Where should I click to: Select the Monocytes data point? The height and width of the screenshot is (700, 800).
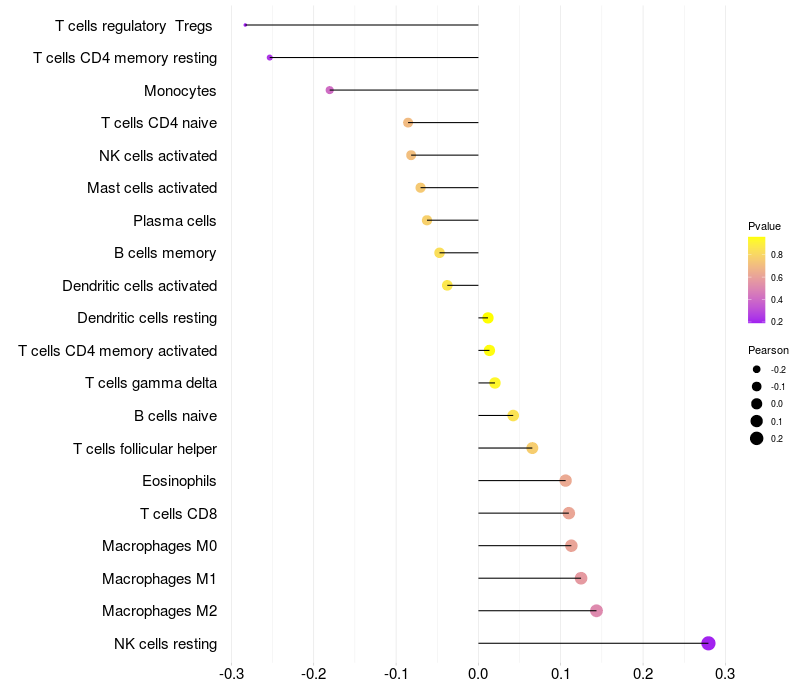(330, 90)
